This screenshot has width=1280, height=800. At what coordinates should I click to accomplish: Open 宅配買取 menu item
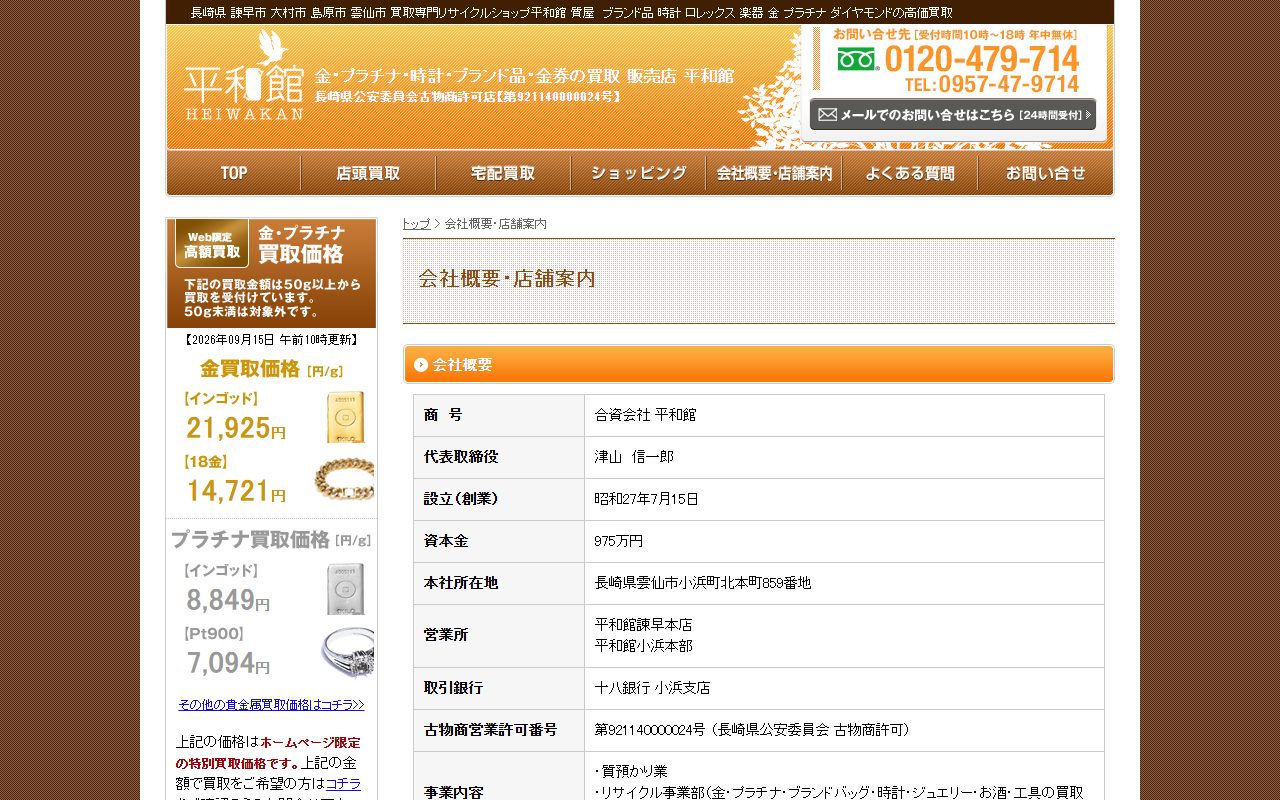point(504,173)
